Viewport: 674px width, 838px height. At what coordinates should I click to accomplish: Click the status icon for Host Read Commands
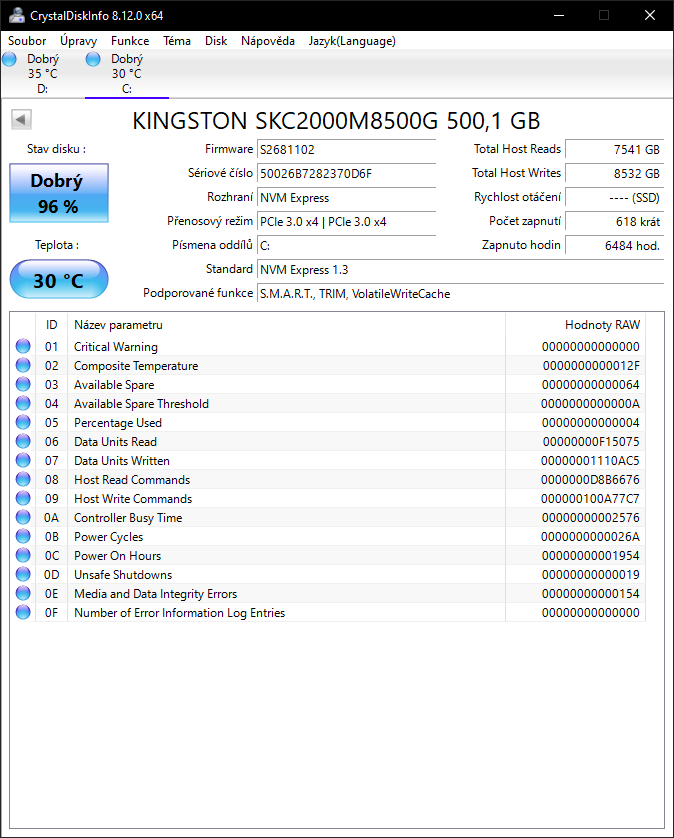(23, 479)
